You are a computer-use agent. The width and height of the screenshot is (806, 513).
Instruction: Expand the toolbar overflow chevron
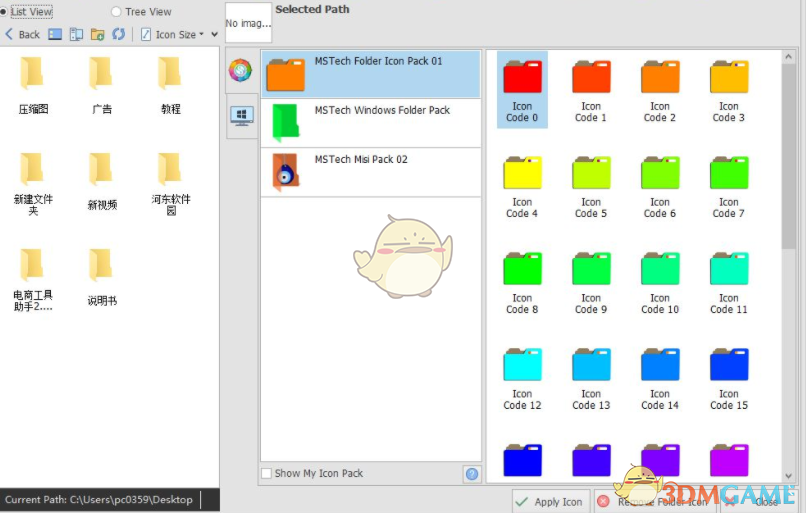click(x=214, y=34)
